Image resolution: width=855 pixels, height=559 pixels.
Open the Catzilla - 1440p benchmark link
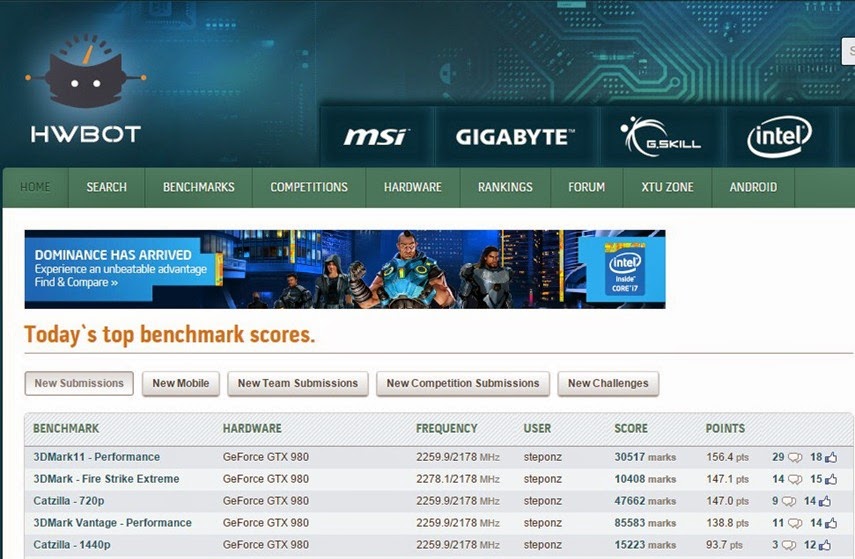tap(72, 544)
